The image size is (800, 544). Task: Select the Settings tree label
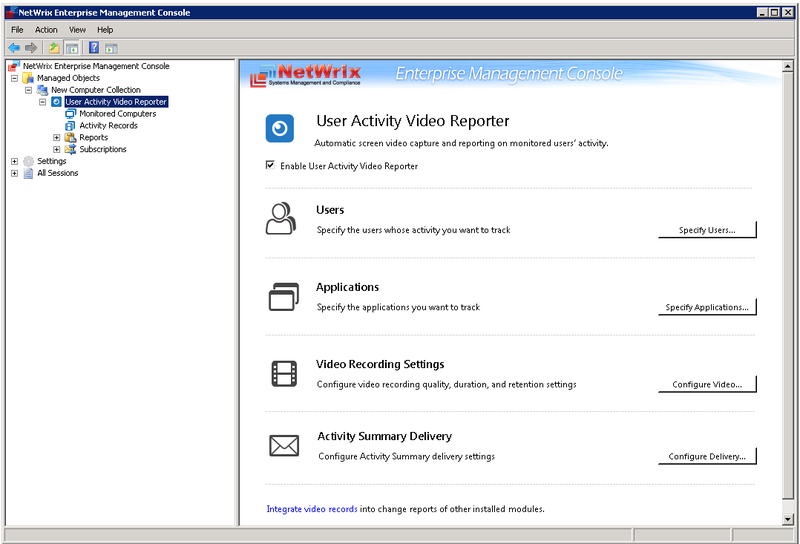(x=52, y=161)
